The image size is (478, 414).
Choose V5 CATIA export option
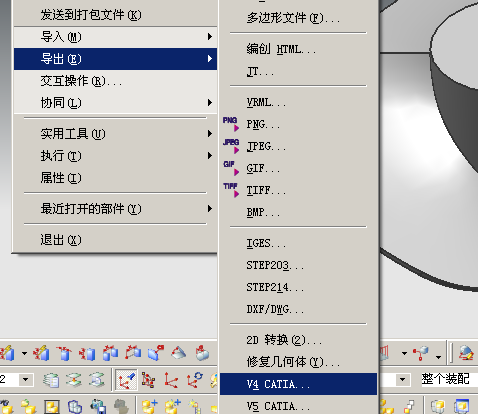298,406
